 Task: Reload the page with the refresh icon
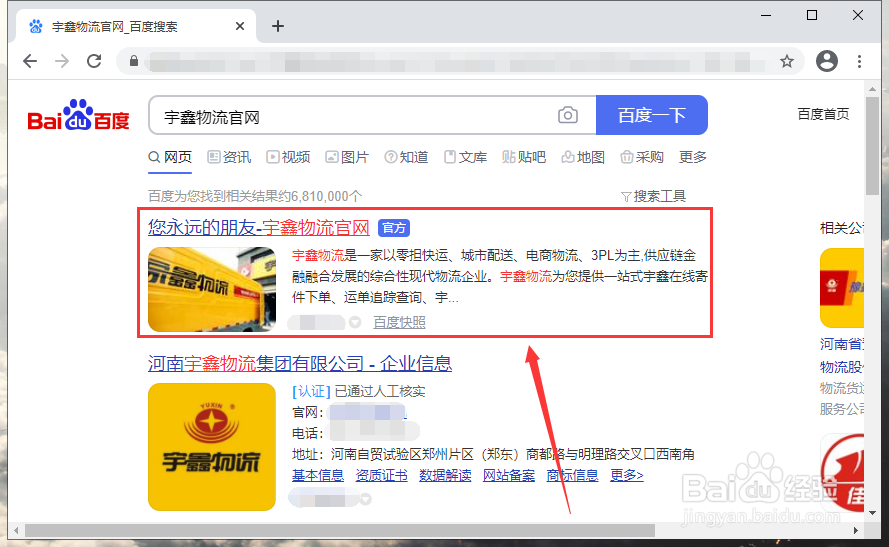point(94,61)
